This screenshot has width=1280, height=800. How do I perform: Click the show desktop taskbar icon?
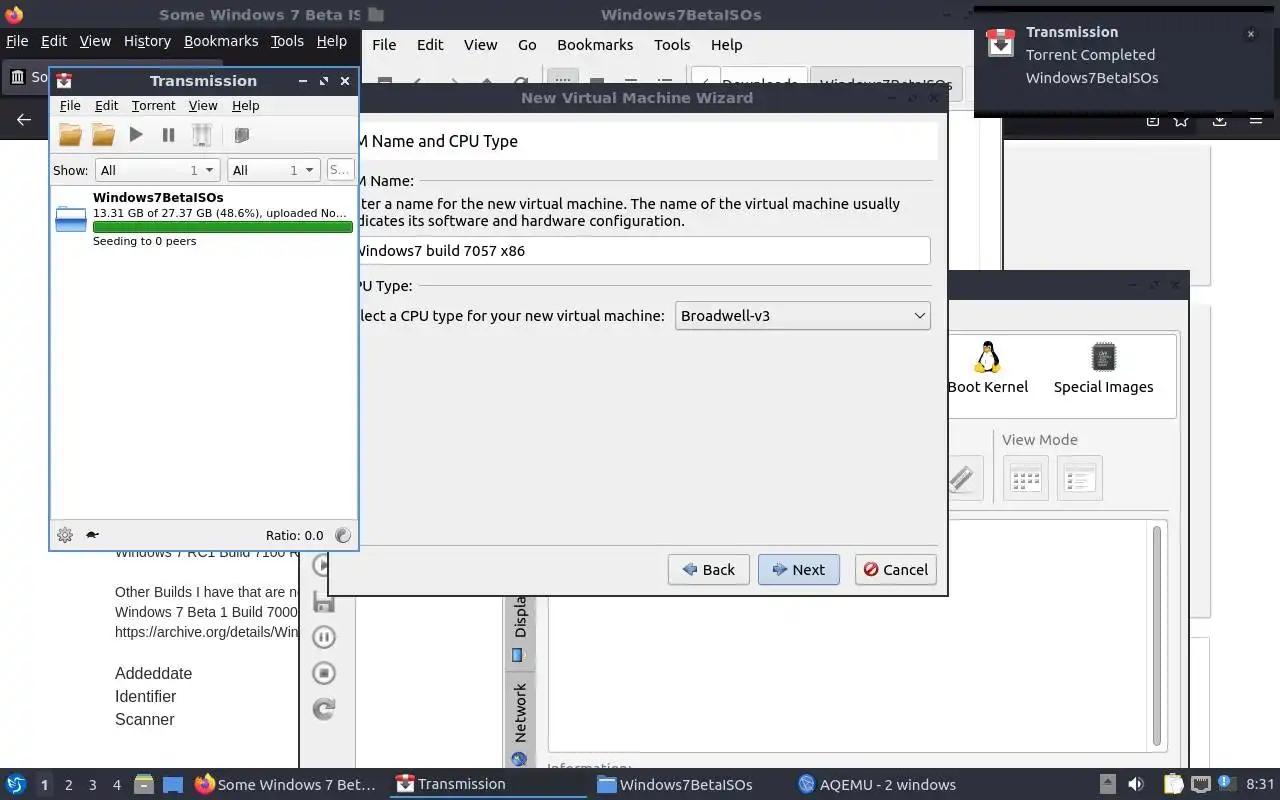(173, 784)
